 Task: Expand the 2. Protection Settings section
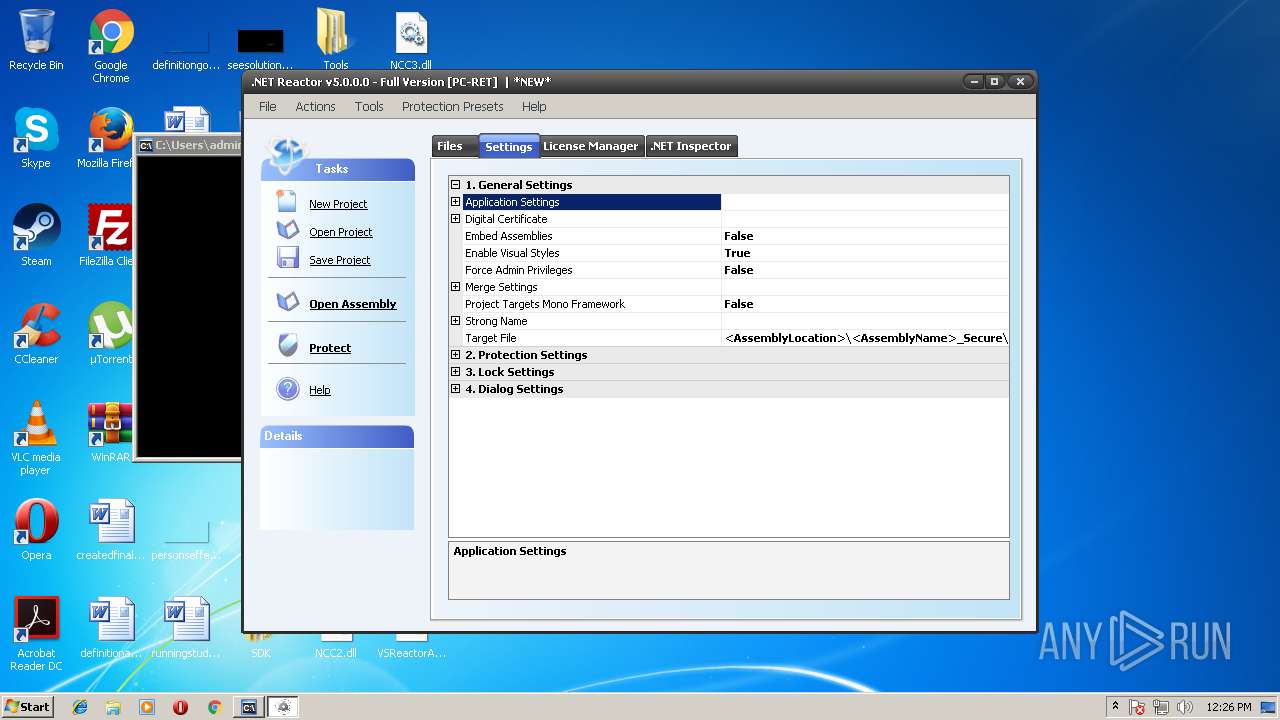456,354
